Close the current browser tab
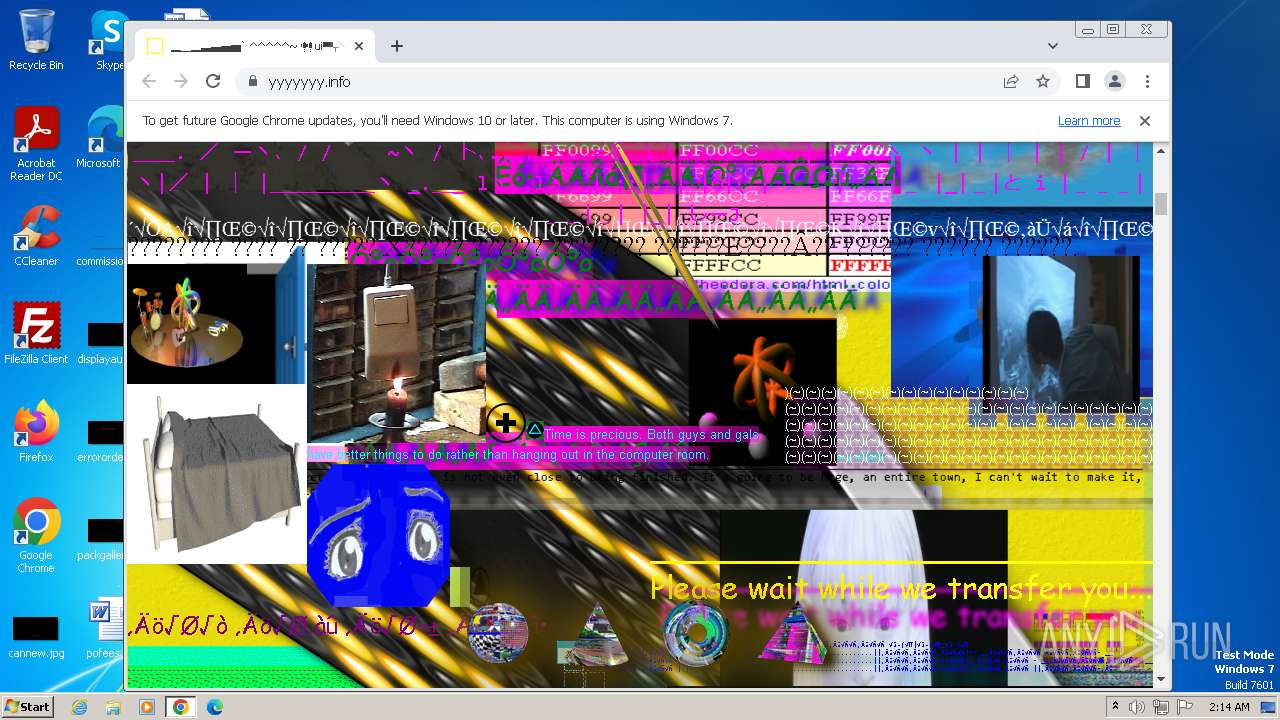Image resolution: width=1280 pixels, height=720 pixels. (359, 46)
